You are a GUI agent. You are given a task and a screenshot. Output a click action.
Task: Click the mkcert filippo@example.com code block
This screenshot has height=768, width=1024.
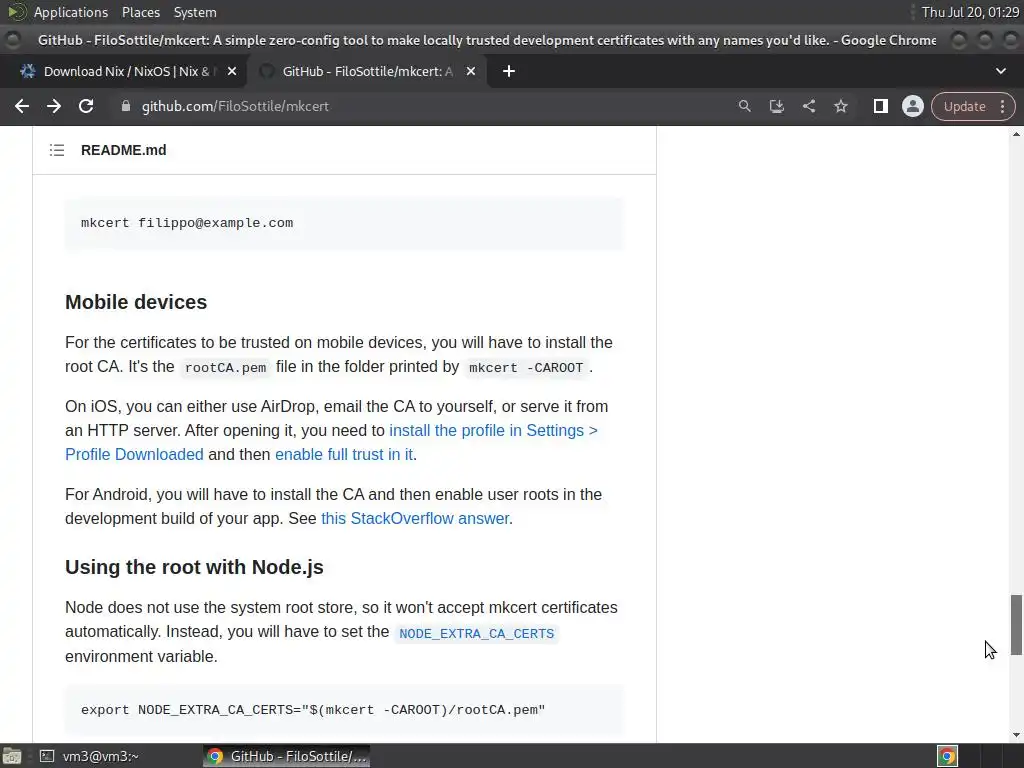click(344, 223)
